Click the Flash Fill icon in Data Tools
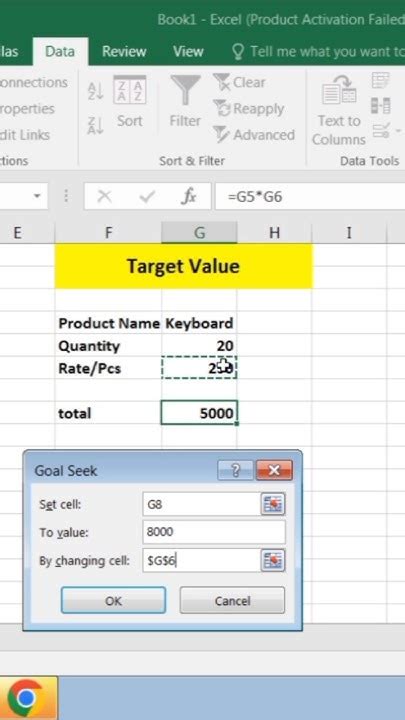The image size is (405, 720). [x=381, y=80]
